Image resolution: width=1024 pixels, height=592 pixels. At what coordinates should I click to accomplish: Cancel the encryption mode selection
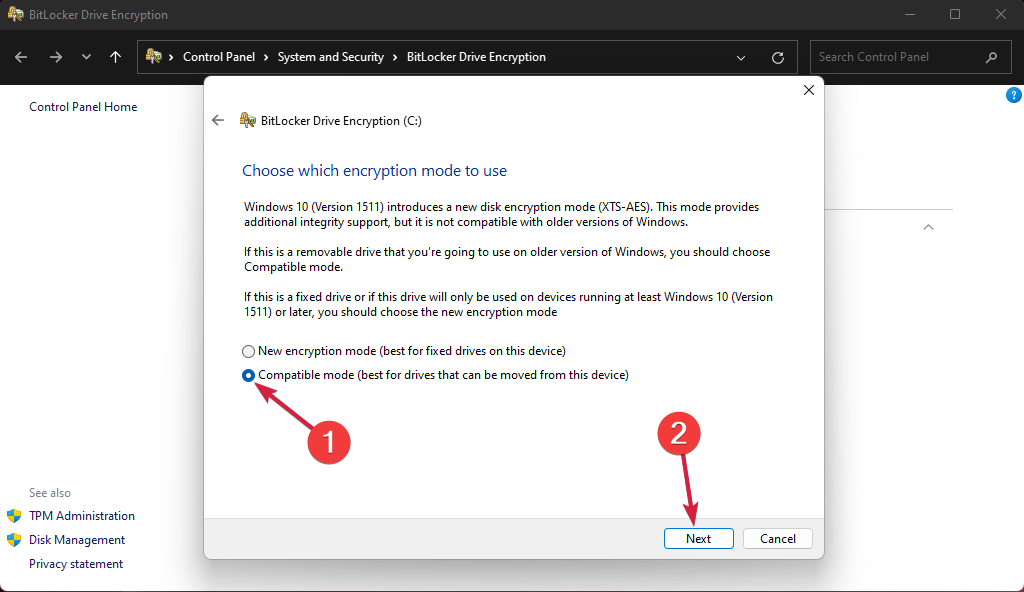pos(777,538)
